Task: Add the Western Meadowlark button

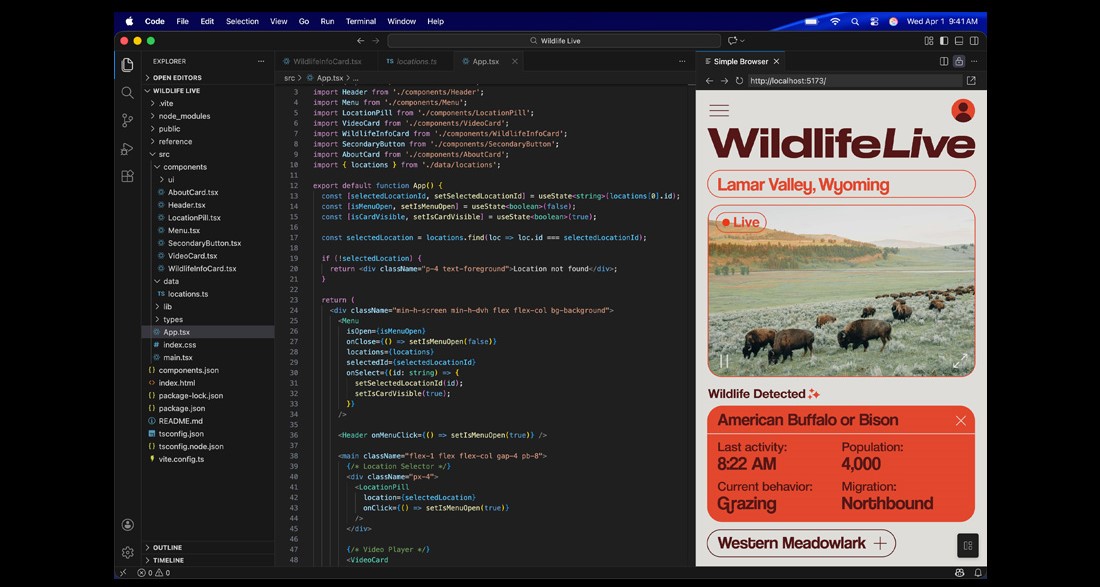Action: 801,544
